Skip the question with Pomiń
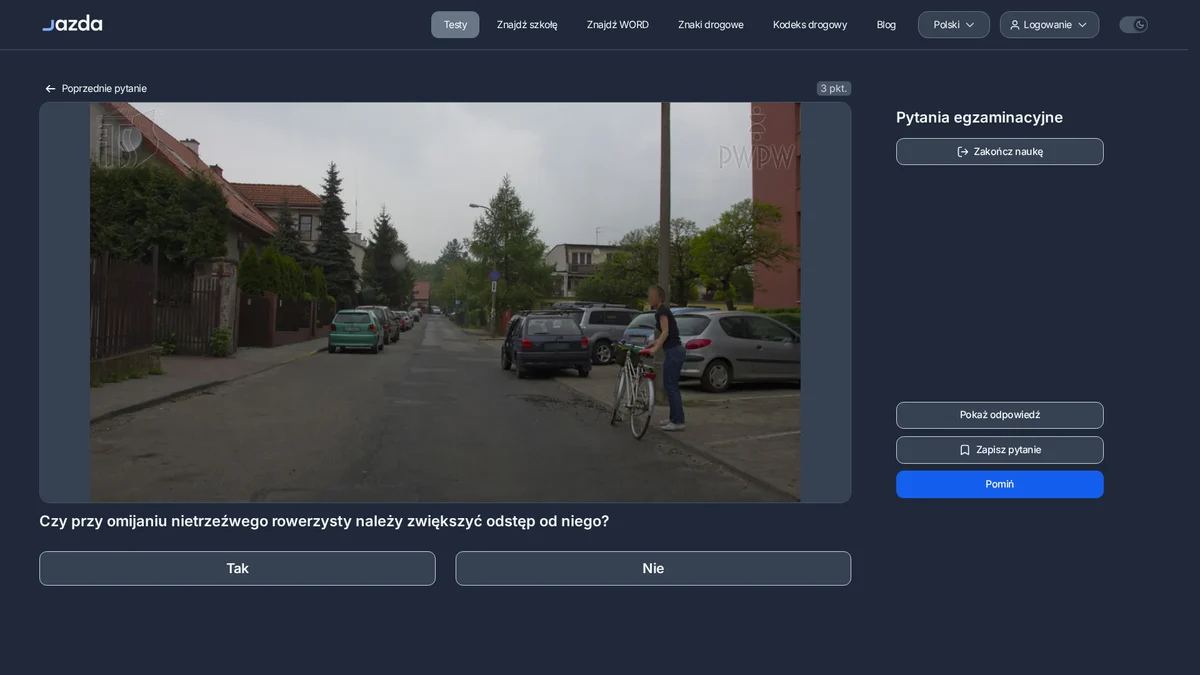1200x675 pixels. [x=1000, y=484]
